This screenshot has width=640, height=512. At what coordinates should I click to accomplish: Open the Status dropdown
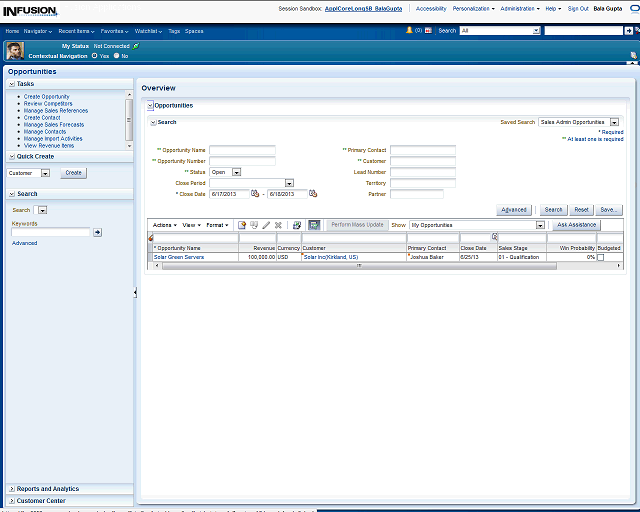tap(235, 172)
